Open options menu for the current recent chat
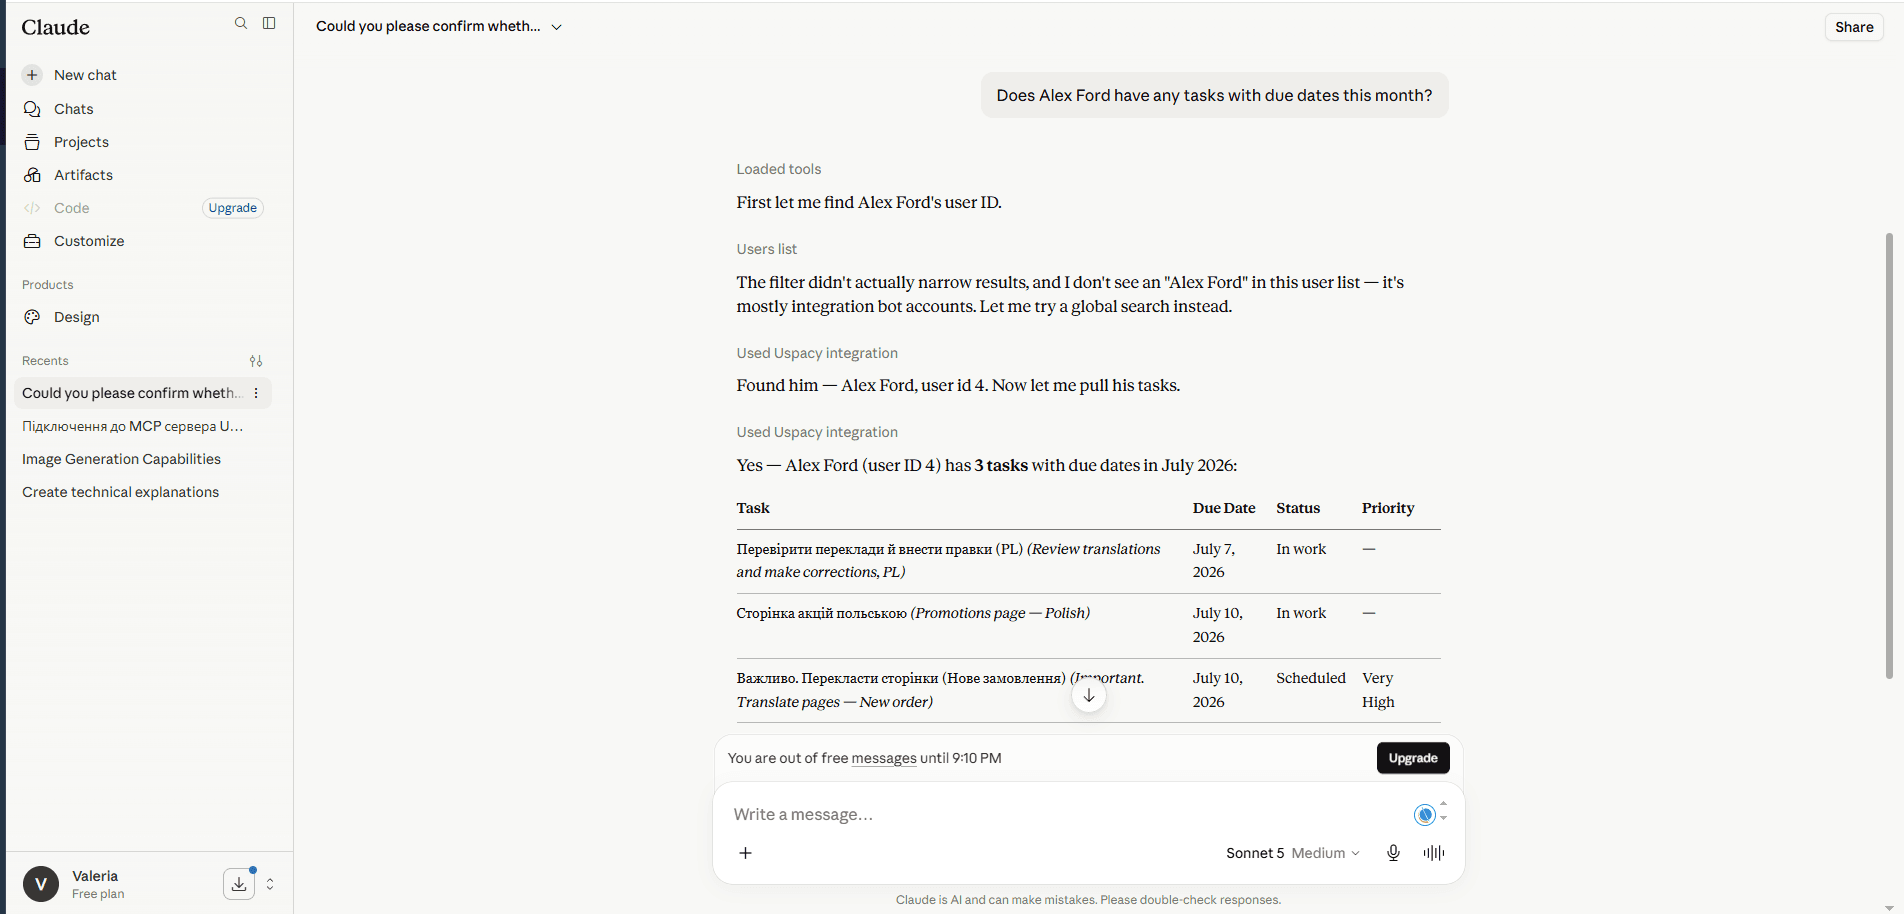 (x=256, y=393)
